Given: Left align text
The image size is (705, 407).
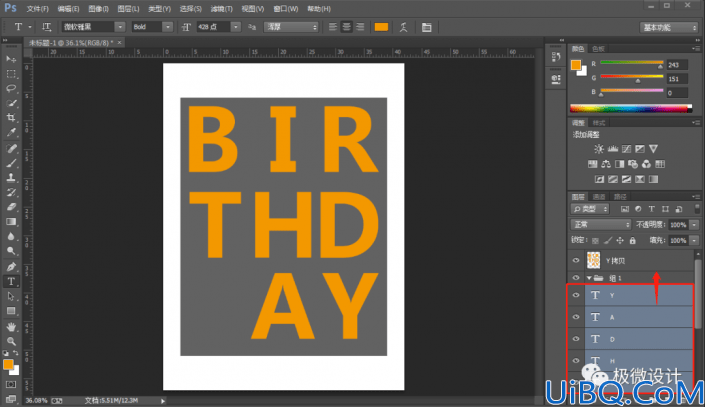Looking at the screenshot, I should click(333, 27).
